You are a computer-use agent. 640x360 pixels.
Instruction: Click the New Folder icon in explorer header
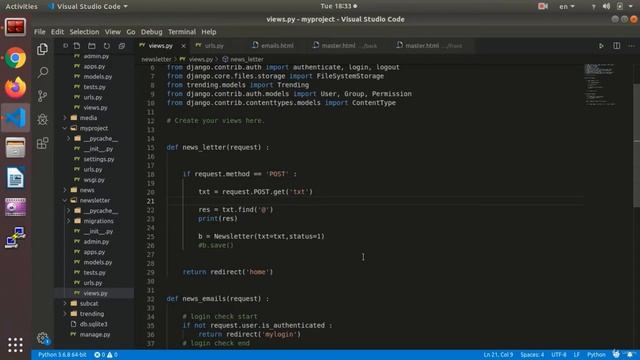[x=92, y=46]
